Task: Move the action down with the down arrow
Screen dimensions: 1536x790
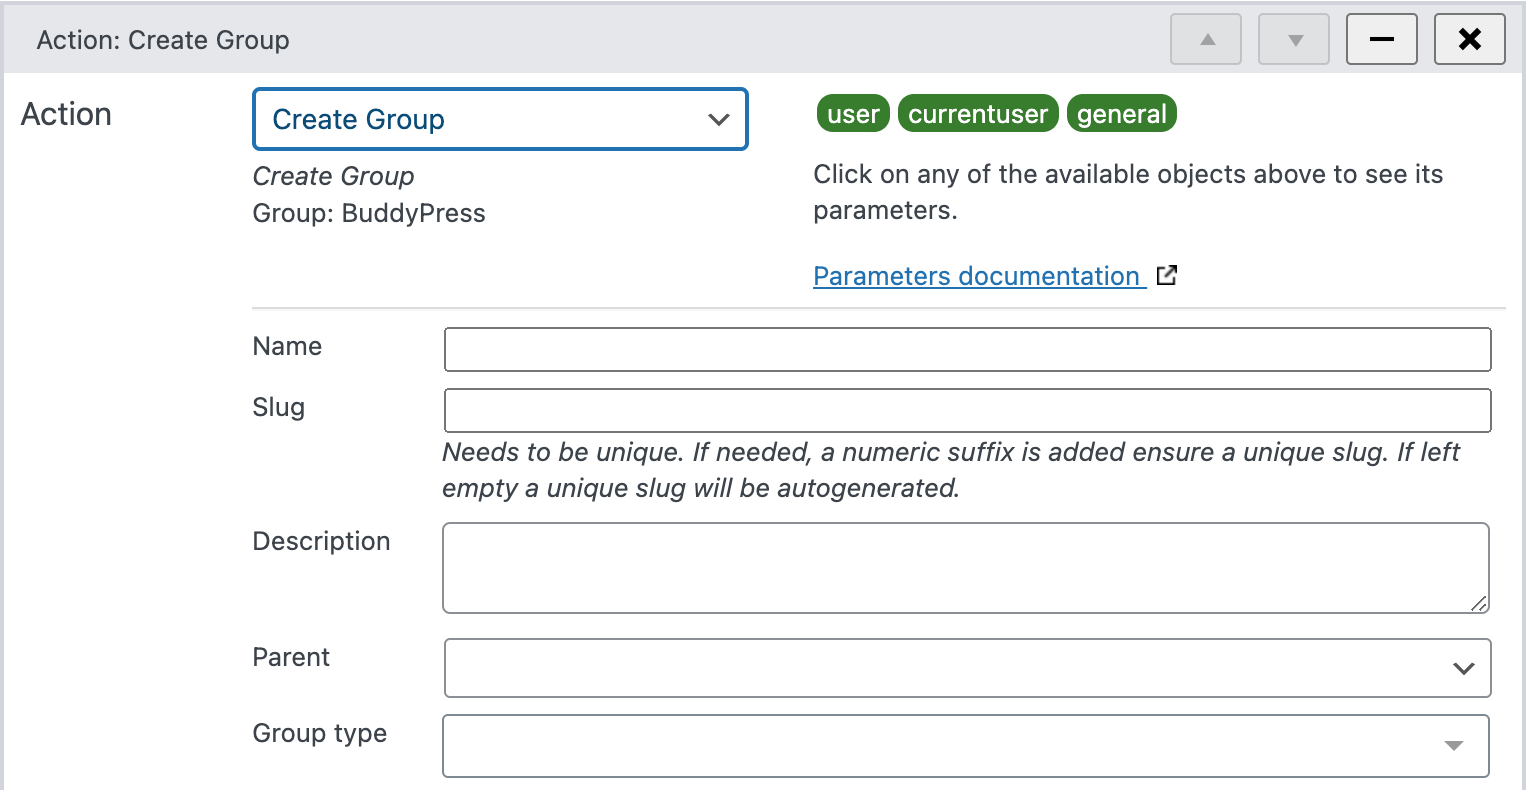Action: 1293,39
